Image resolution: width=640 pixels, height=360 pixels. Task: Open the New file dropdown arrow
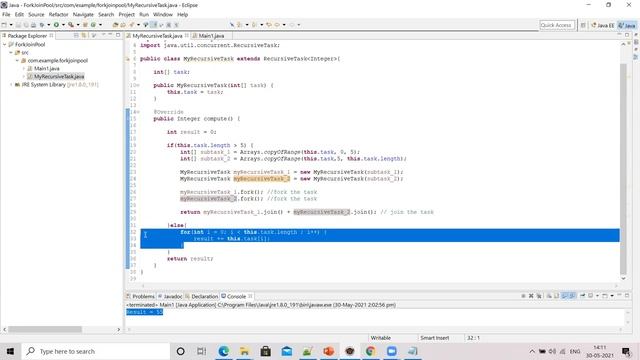pyautogui.click(x=11, y=25)
